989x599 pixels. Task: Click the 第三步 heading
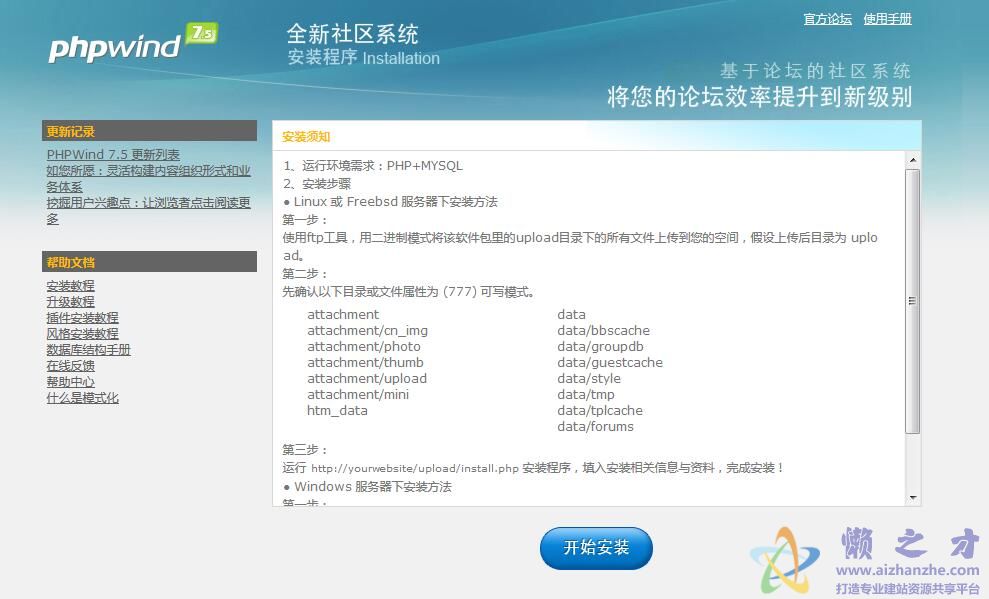[305, 450]
